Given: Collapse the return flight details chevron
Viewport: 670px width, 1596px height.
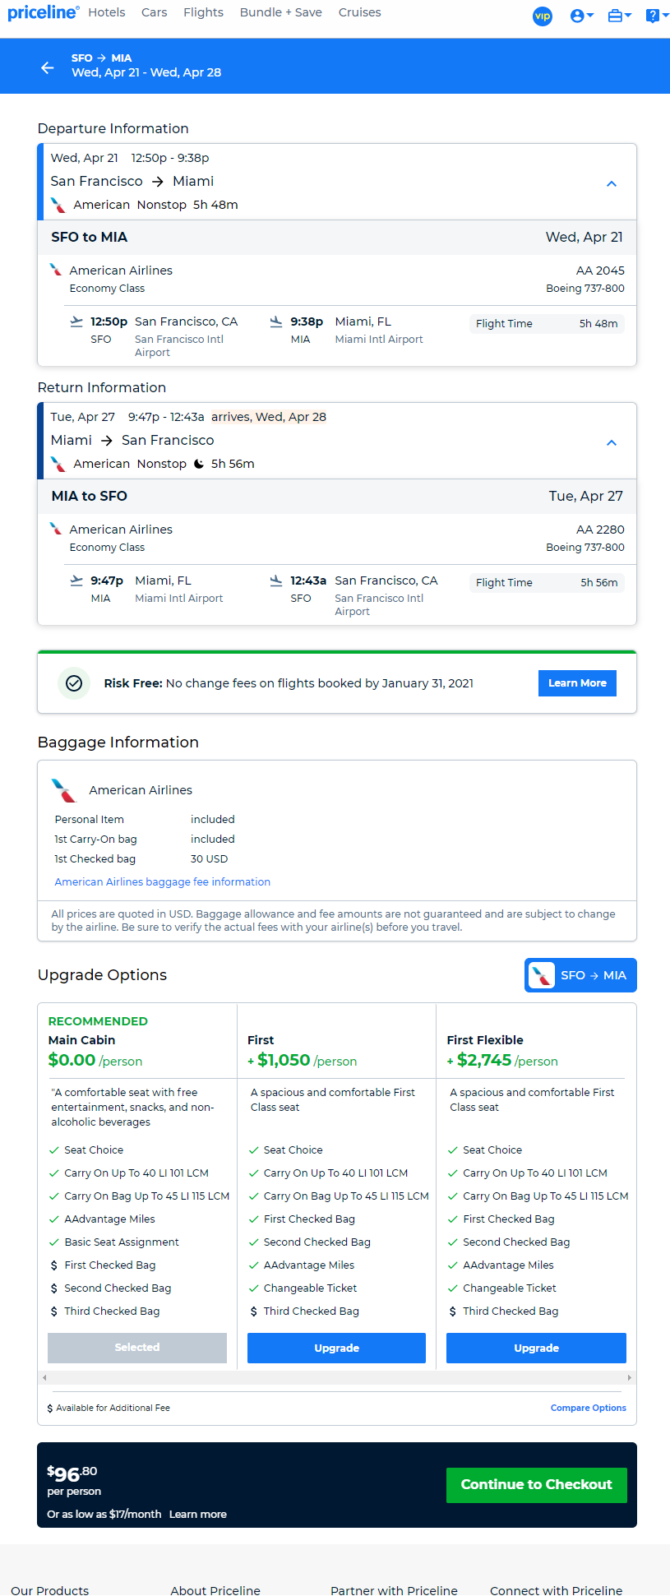Looking at the screenshot, I should point(611,443).
